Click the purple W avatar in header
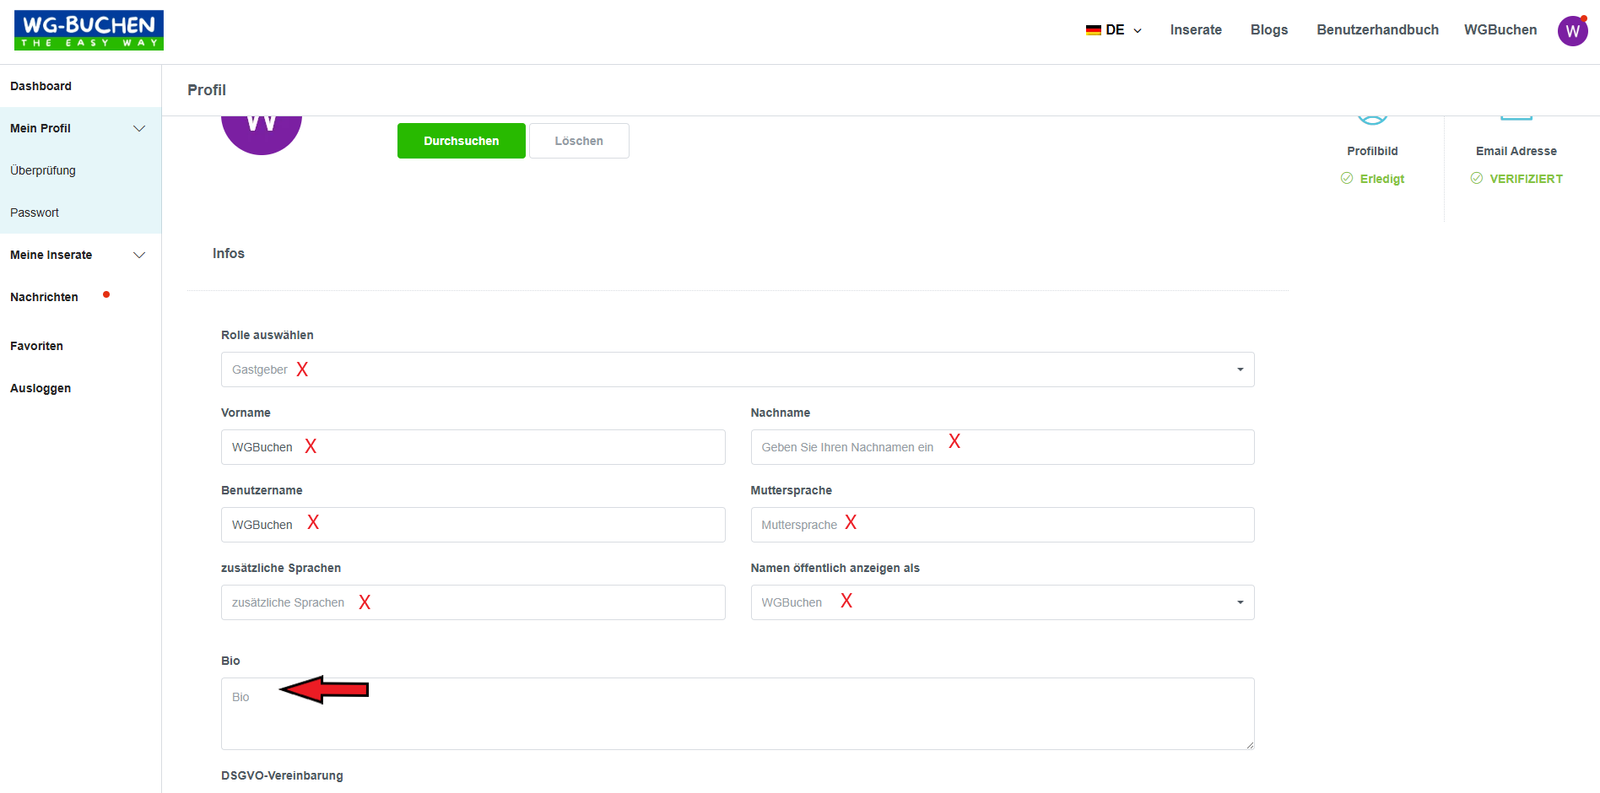This screenshot has width=1600, height=793. pos(1572,31)
